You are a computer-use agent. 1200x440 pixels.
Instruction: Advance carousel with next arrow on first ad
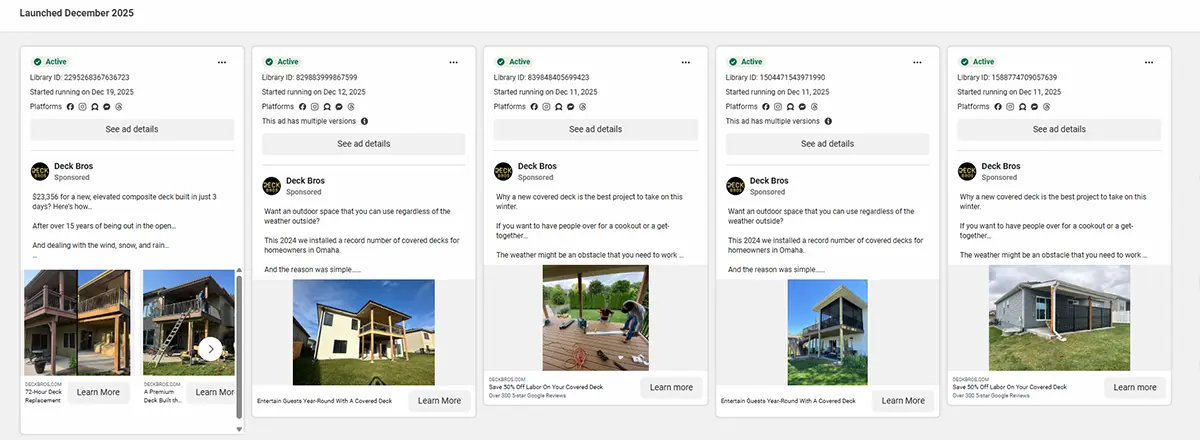[x=210, y=349]
